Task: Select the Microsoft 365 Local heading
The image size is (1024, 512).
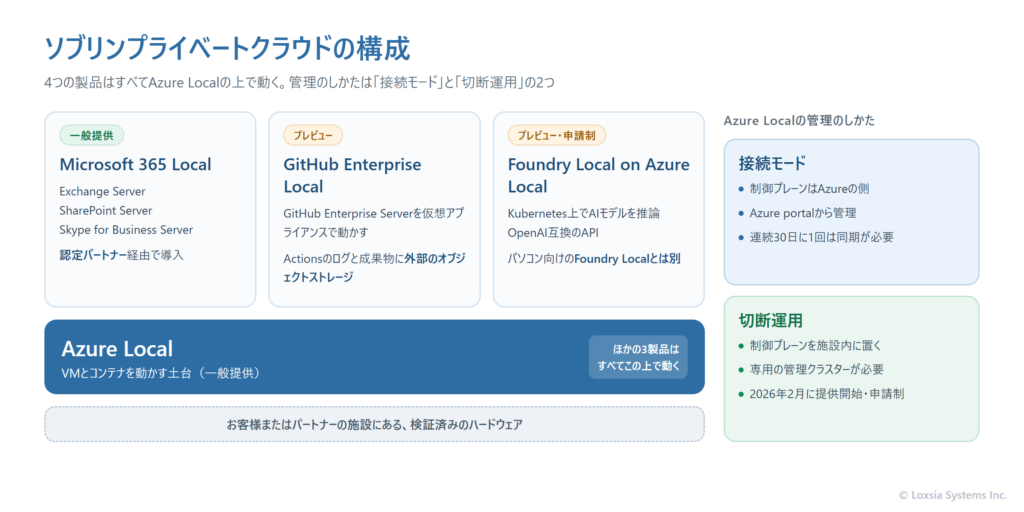Action: (x=135, y=165)
